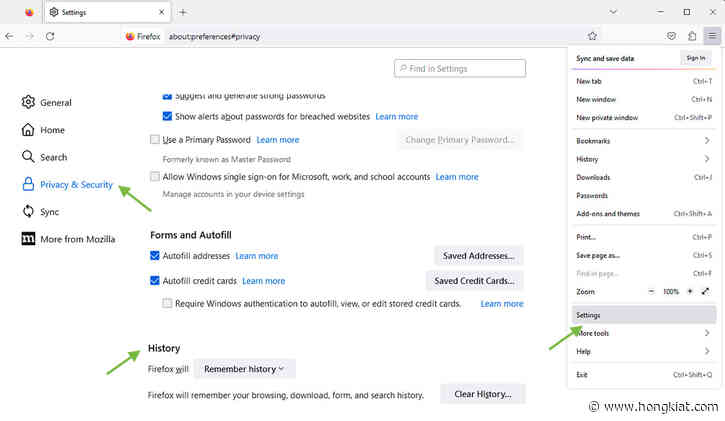Click the Clear History button
The image size is (725, 421).
click(x=483, y=394)
